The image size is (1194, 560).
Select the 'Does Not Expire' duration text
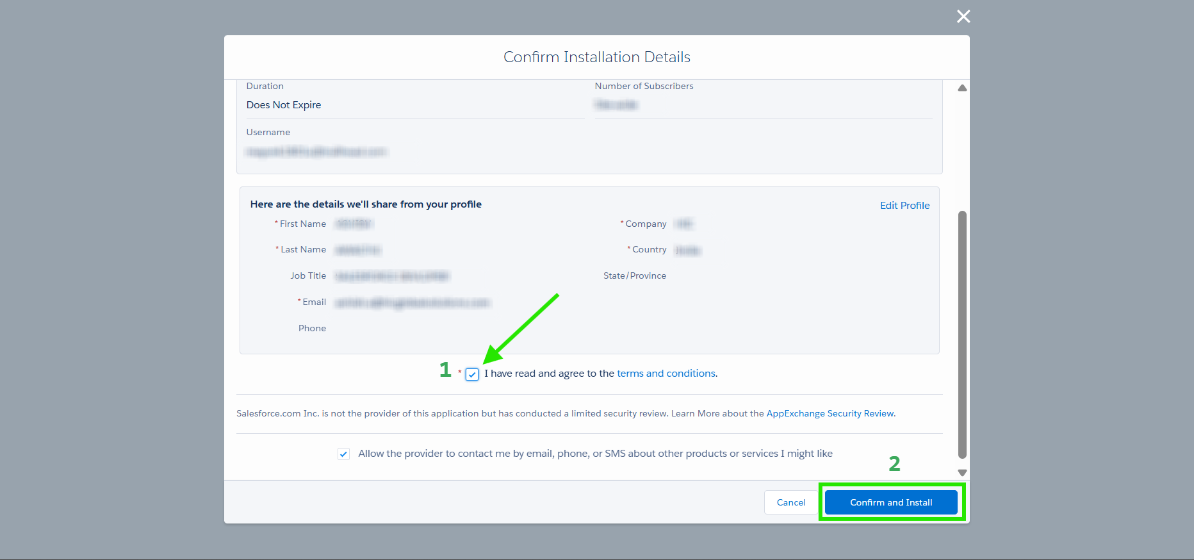[x=283, y=105]
